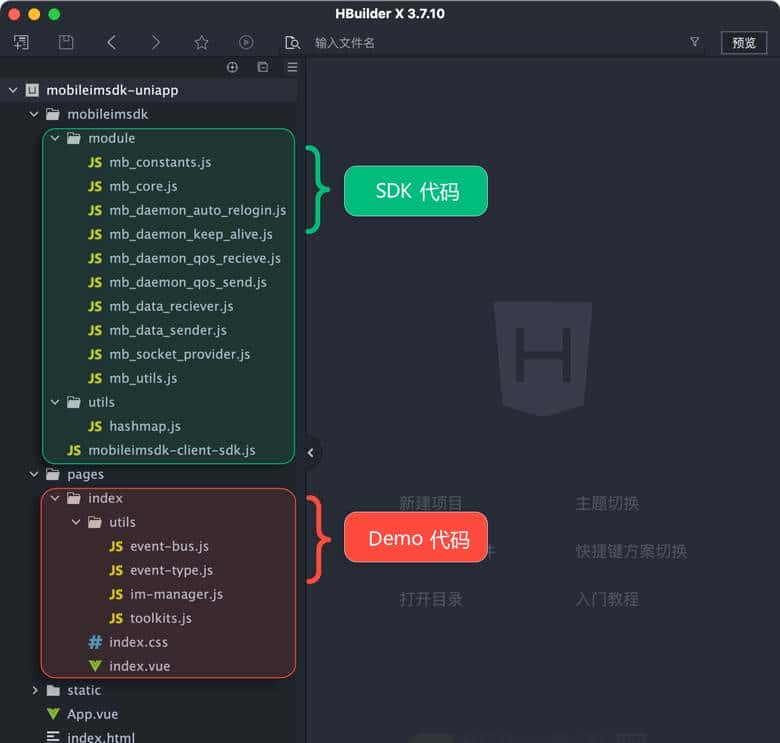Click the file search icon
780x743 pixels.
[292, 43]
